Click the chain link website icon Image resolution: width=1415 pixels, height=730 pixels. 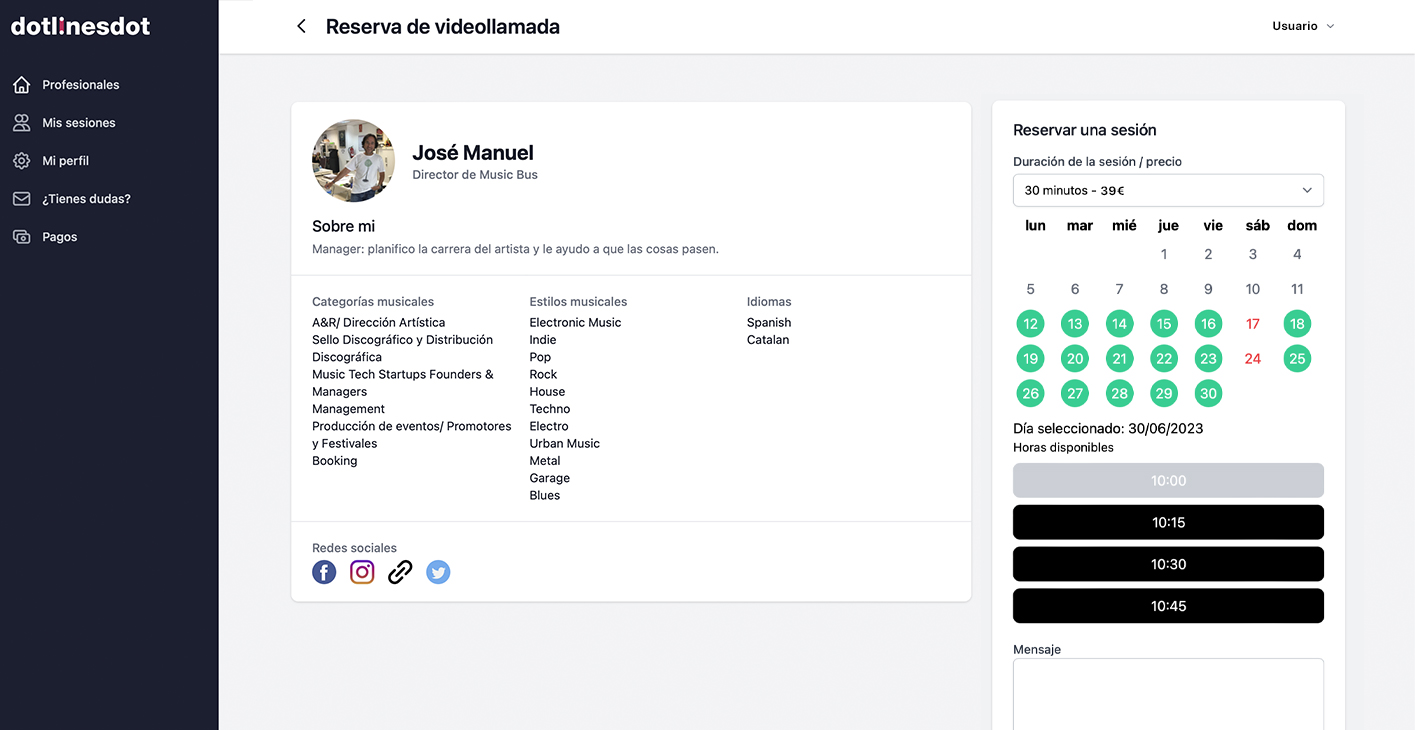(x=400, y=572)
